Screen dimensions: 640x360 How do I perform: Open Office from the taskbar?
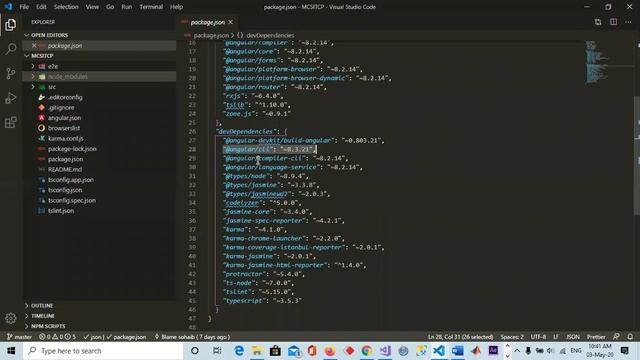(x=312, y=351)
